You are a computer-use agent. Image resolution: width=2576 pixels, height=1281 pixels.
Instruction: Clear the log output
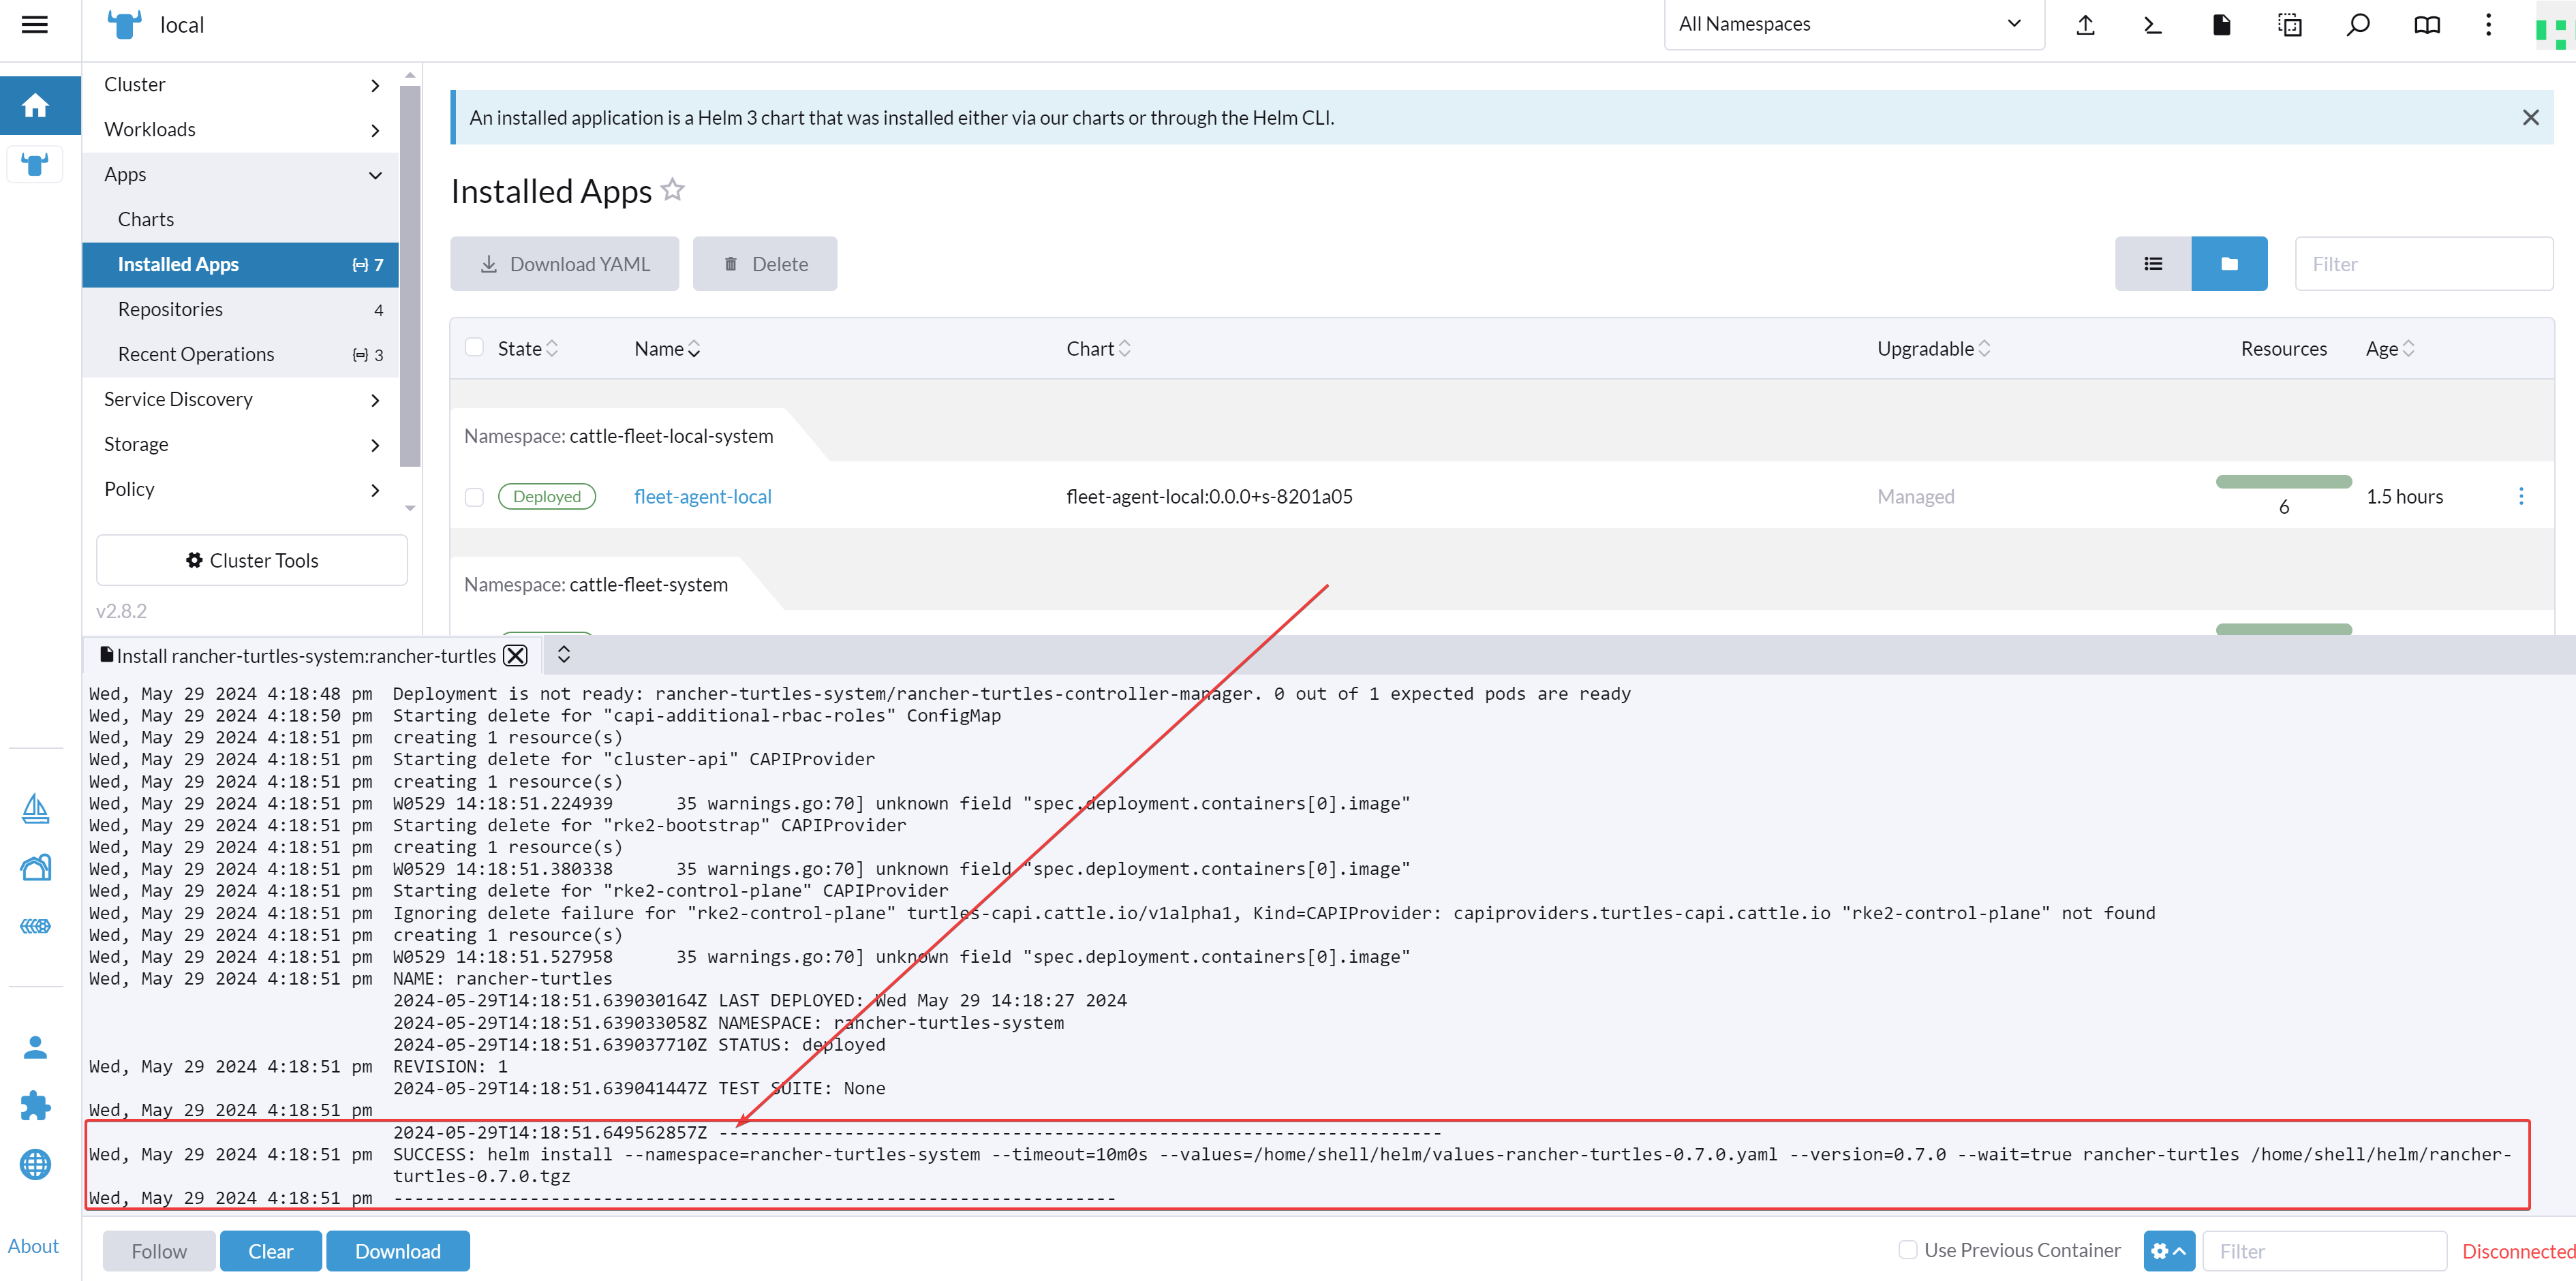pos(270,1251)
